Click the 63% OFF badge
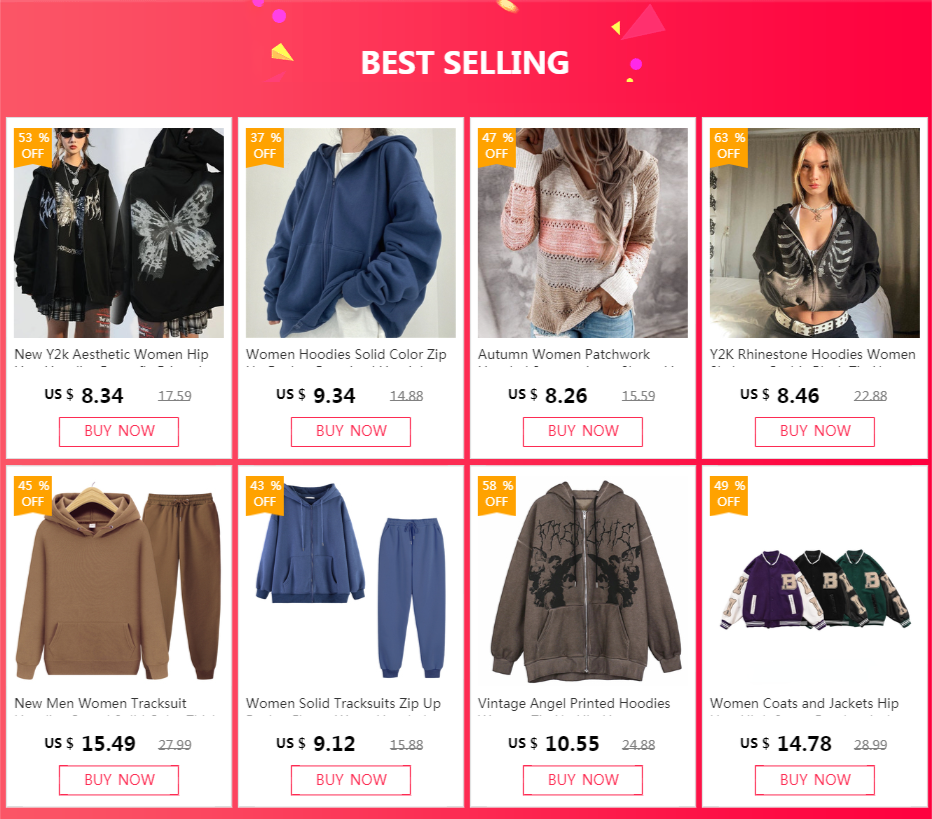This screenshot has width=932, height=819. pyautogui.click(x=729, y=146)
